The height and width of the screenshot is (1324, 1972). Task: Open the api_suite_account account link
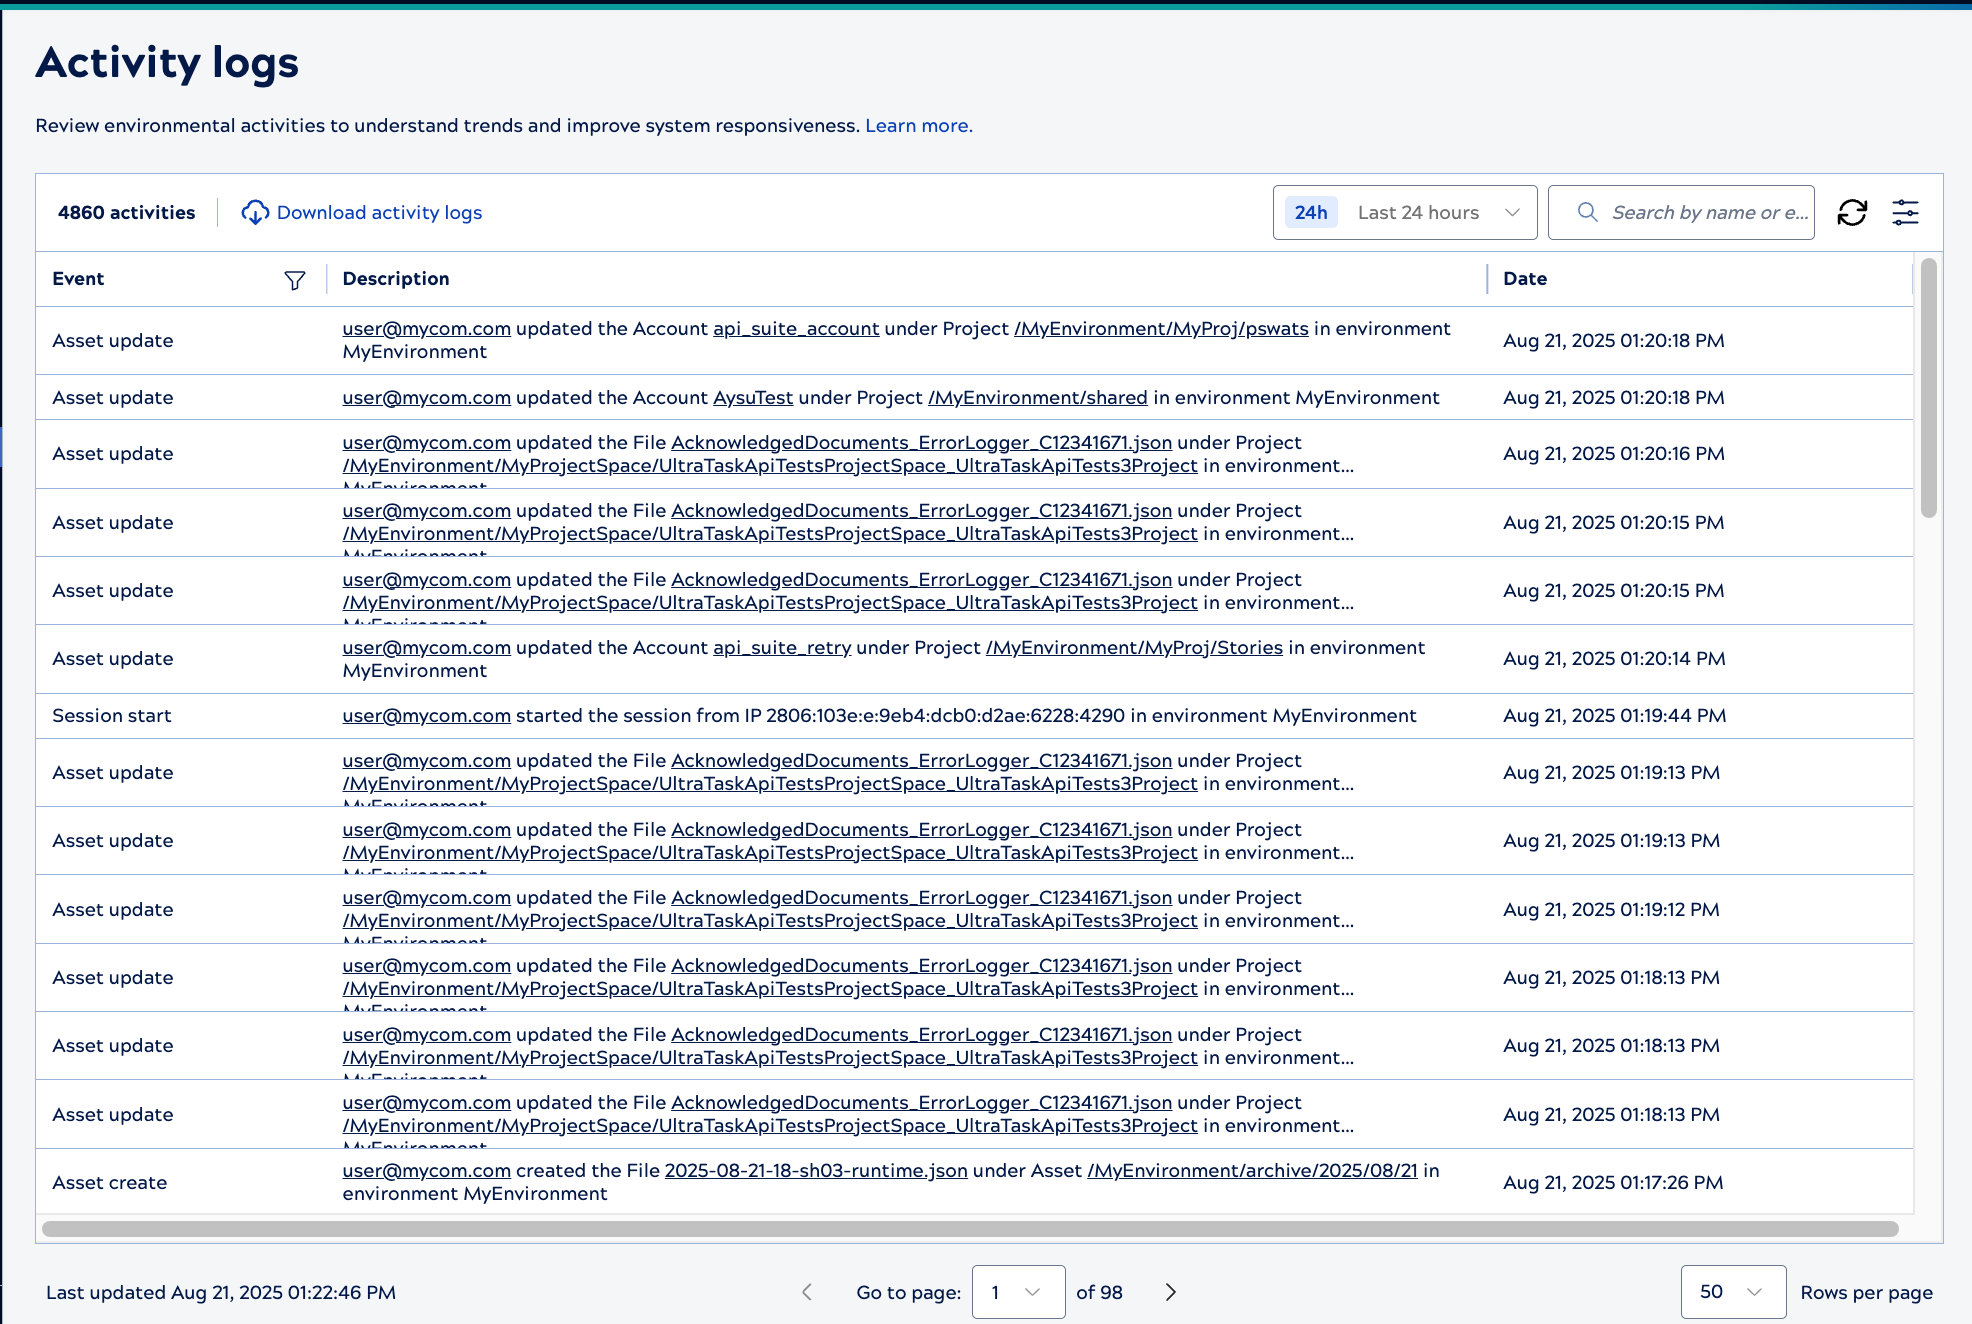pos(796,329)
